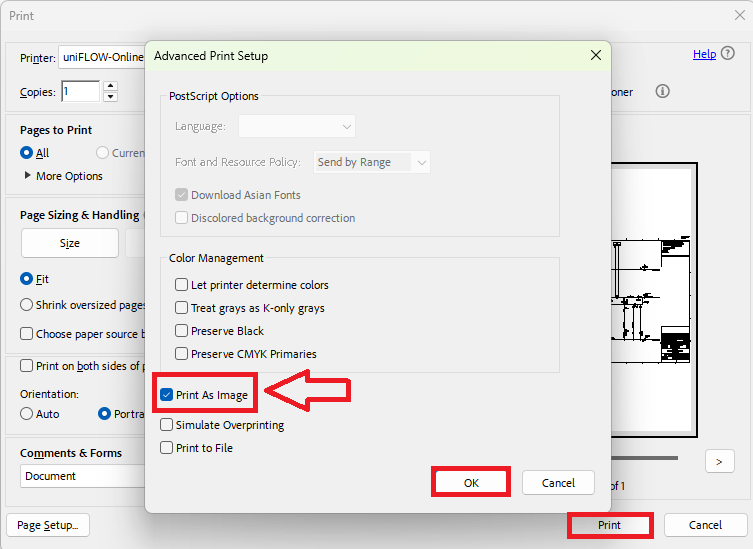
Task: Select Portrait orientation
Action: [104, 414]
